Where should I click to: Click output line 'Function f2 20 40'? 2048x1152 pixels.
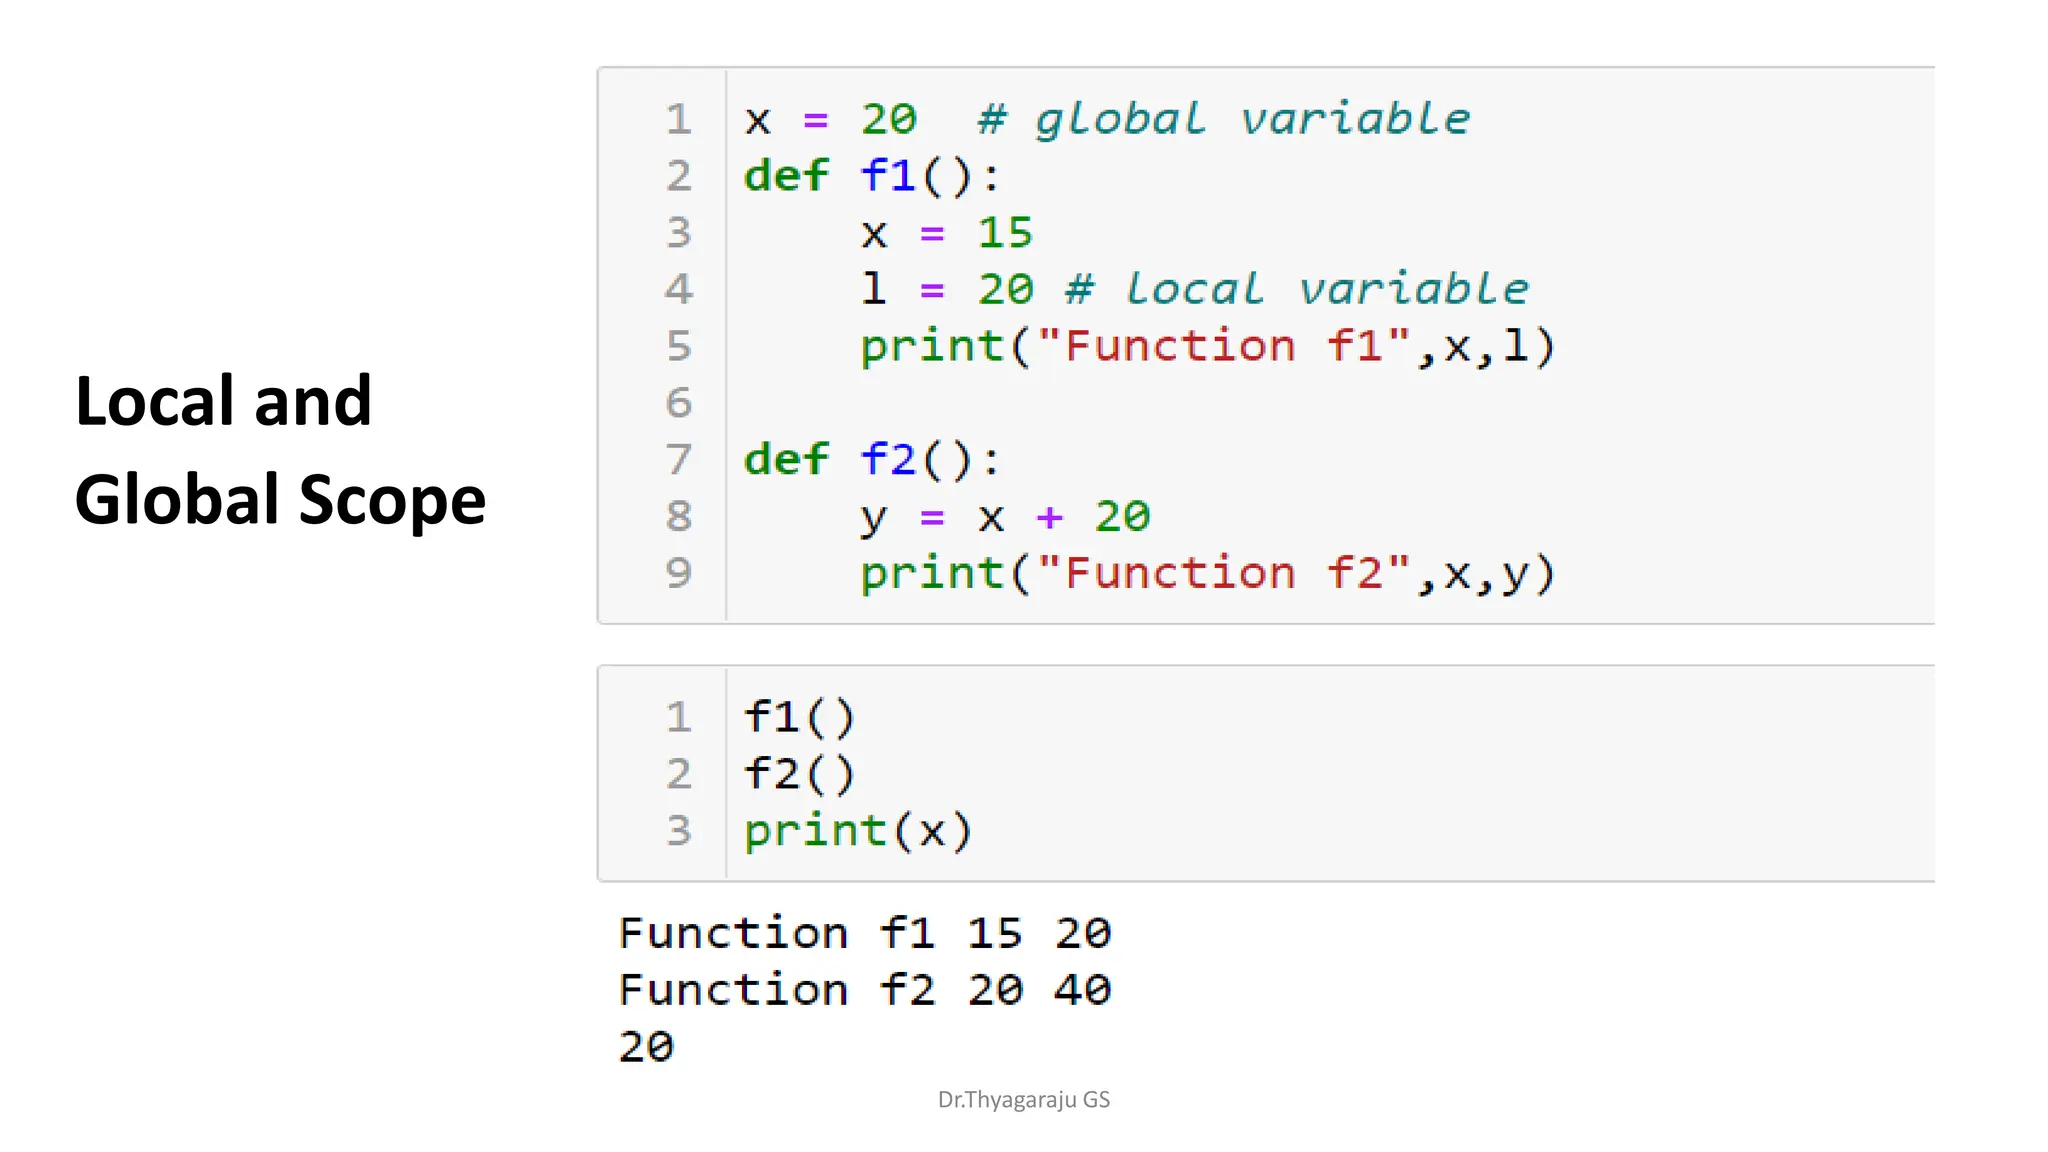[x=865, y=990]
